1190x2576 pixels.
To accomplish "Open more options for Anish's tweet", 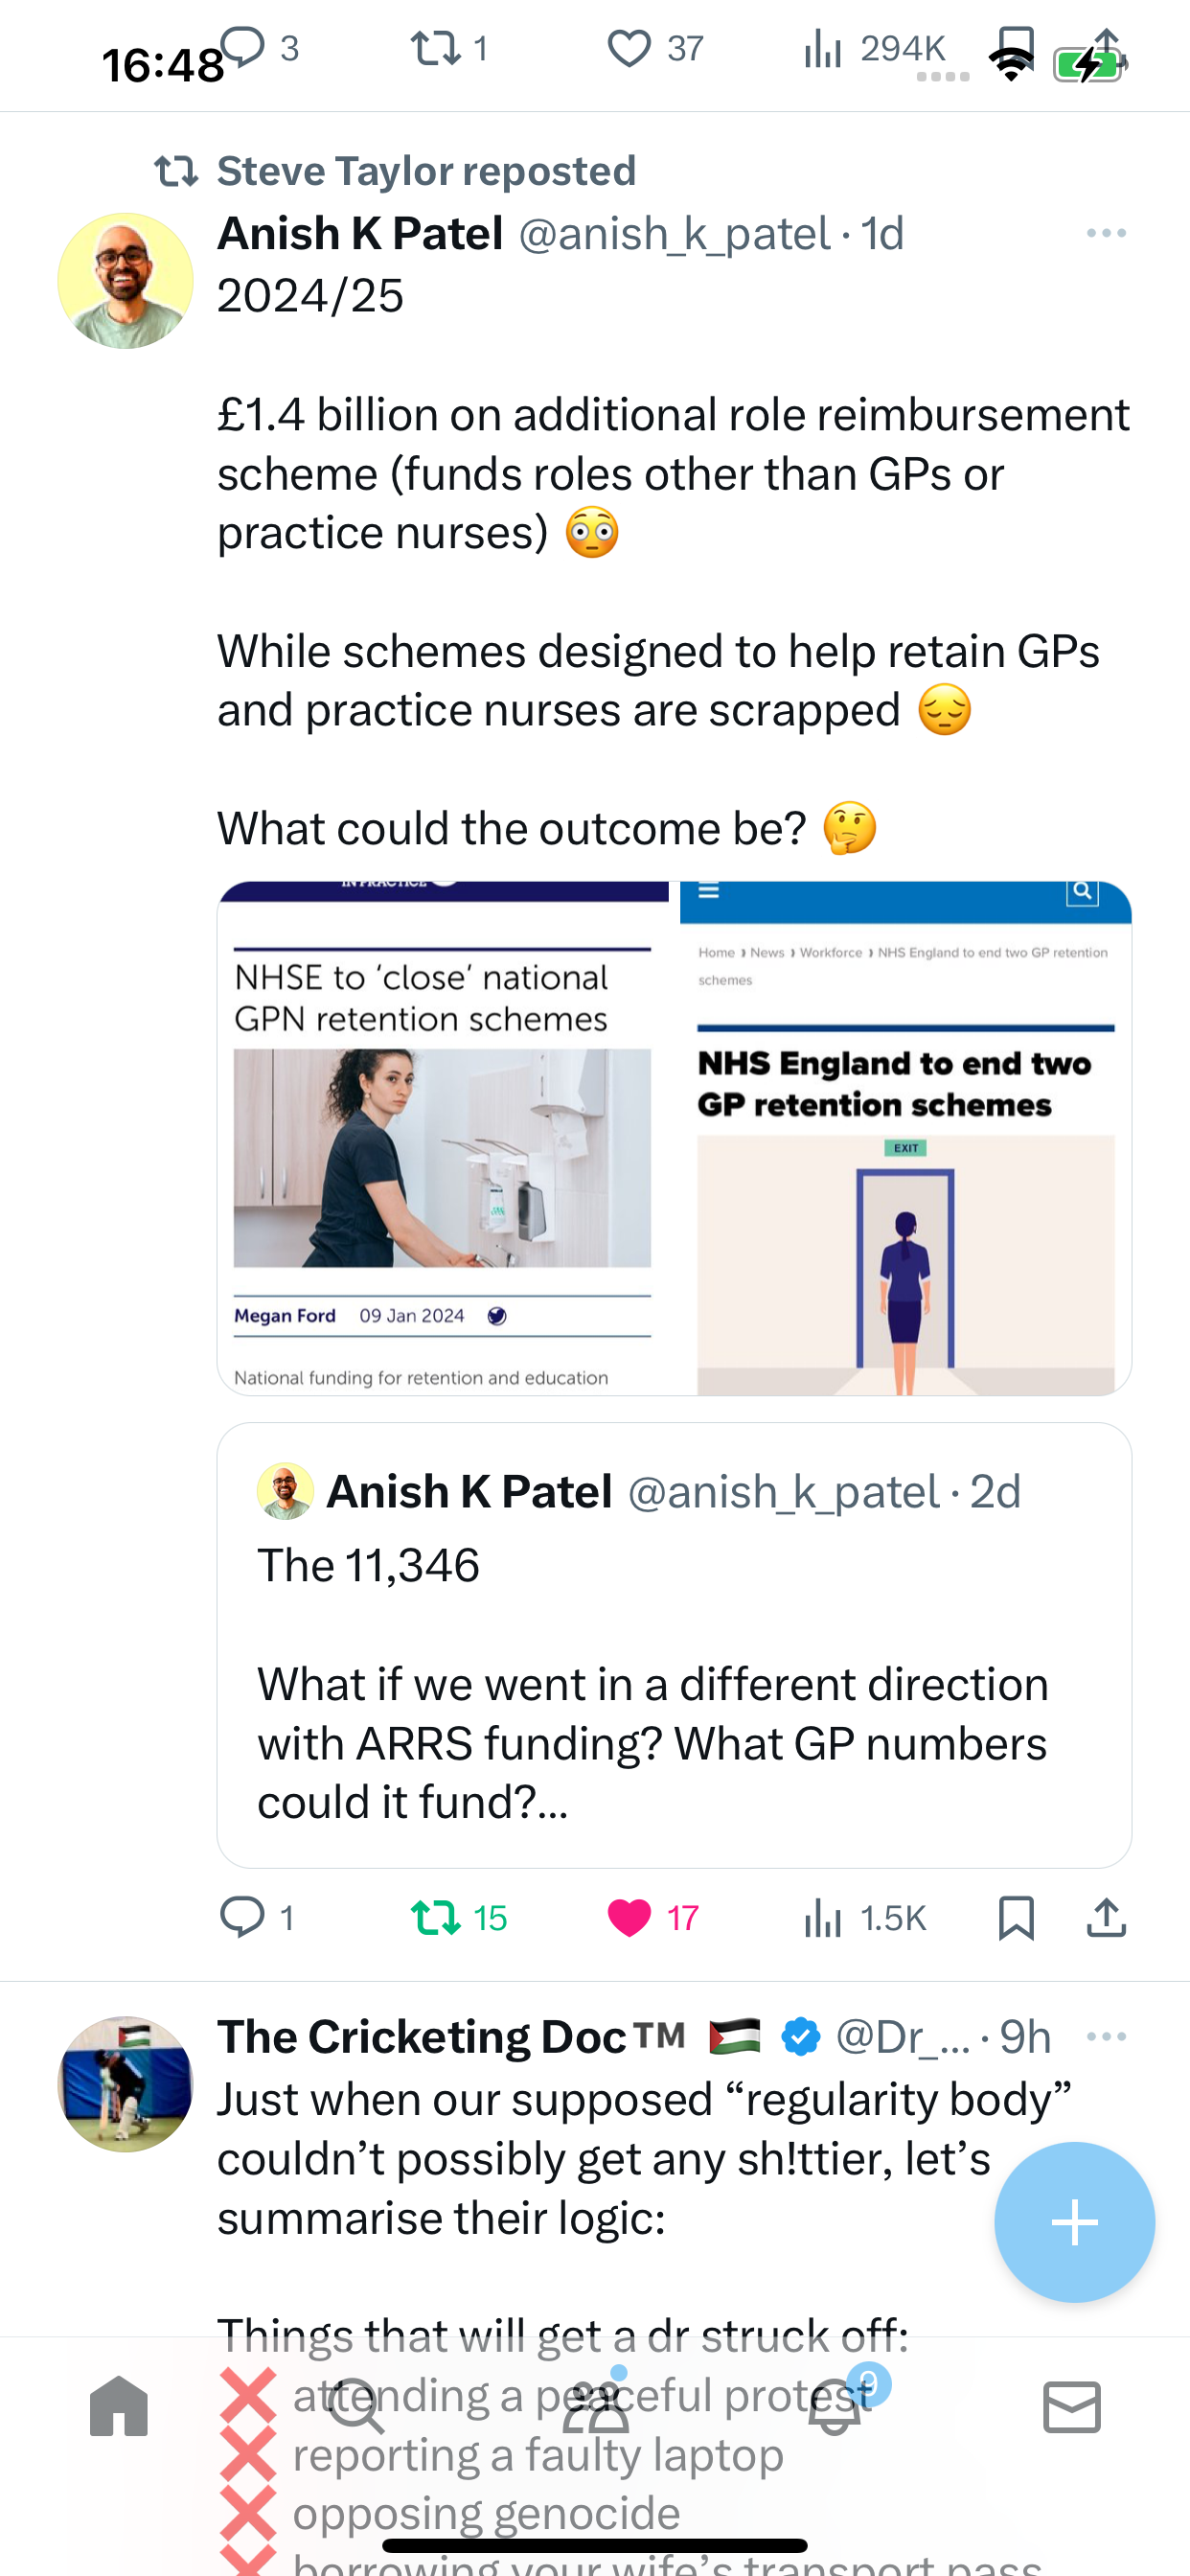I will pyautogui.click(x=1106, y=233).
